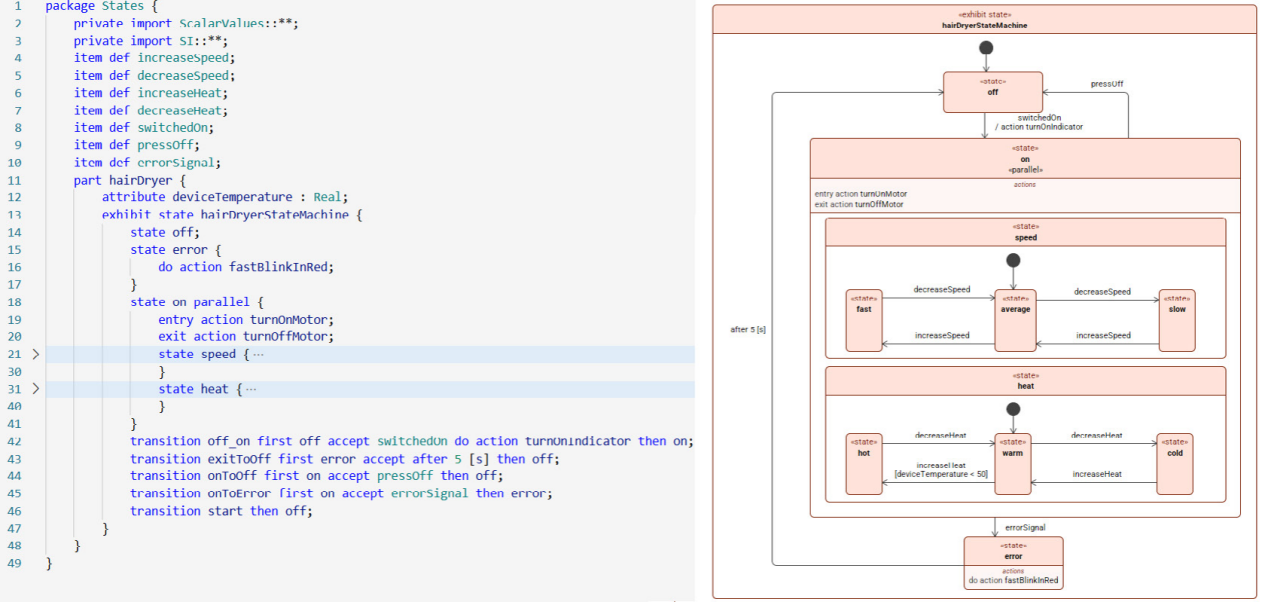Screen dimensions: 1268x602
Task: Click 'item def decreaseHeat' code line
Action: coord(151,110)
